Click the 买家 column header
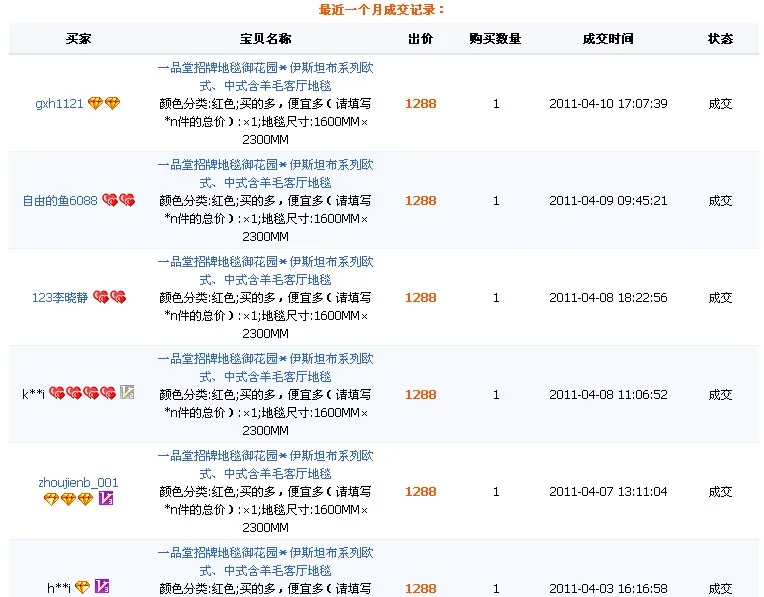Viewport: 764px width, 597px height. click(x=78, y=39)
